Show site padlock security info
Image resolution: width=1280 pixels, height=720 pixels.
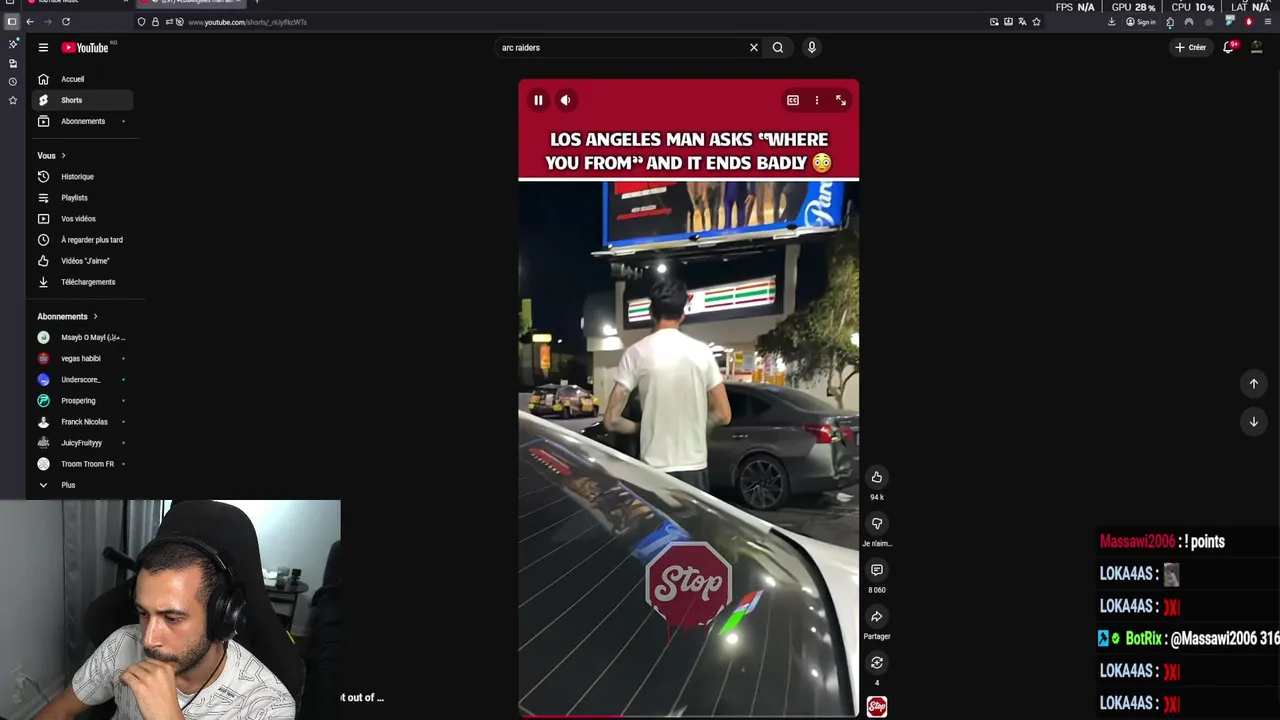pos(155,22)
